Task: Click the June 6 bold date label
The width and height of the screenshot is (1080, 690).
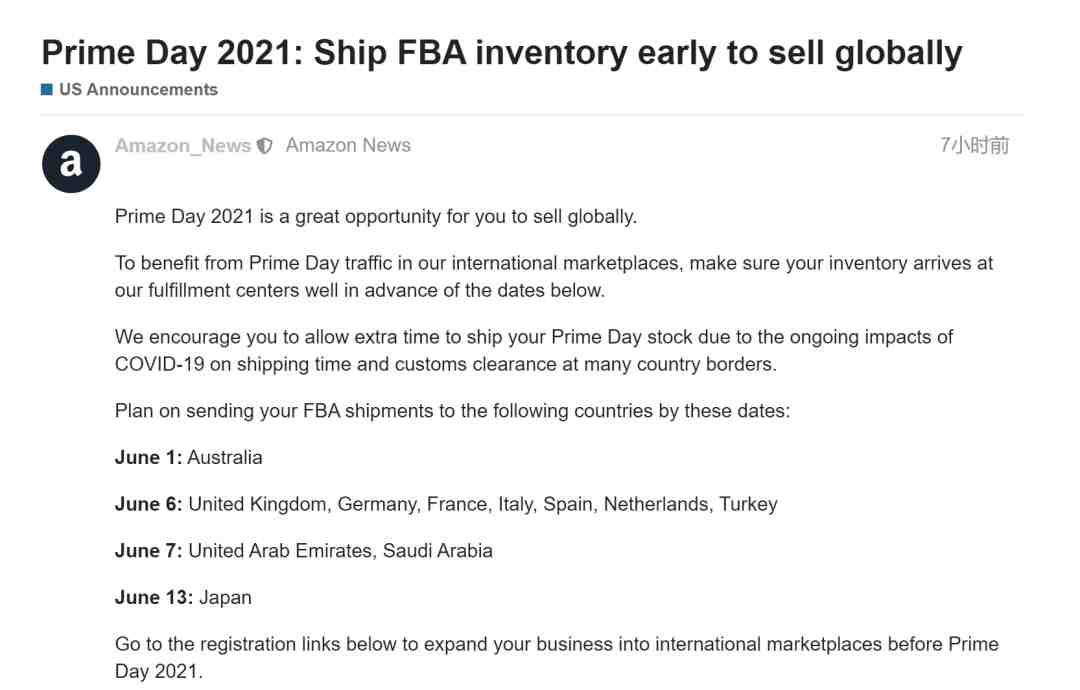Action: pyautogui.click(x=149, y=504)
